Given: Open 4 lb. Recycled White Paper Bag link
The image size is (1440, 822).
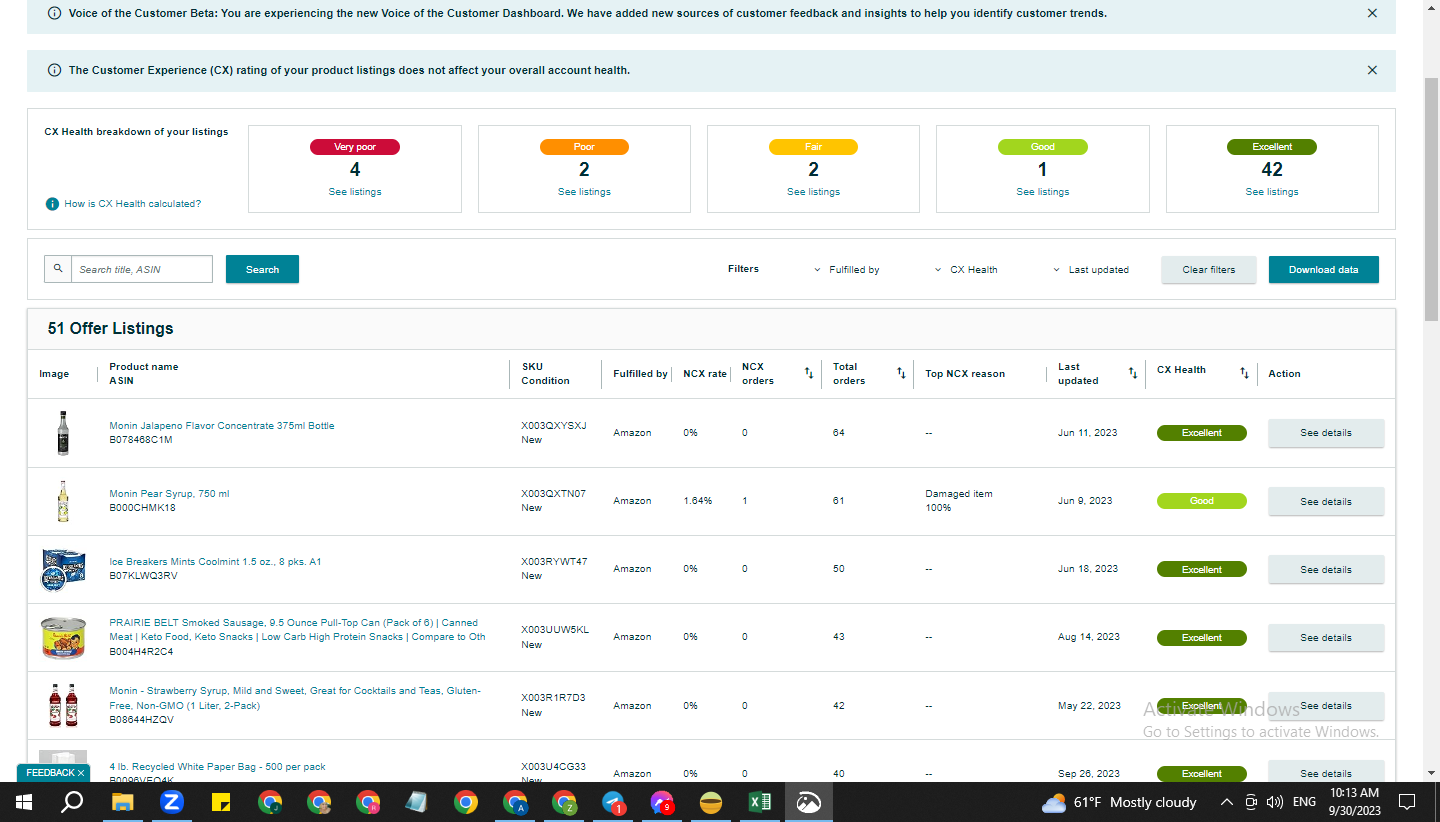Looking at the screenshot, I should point(217,767).
